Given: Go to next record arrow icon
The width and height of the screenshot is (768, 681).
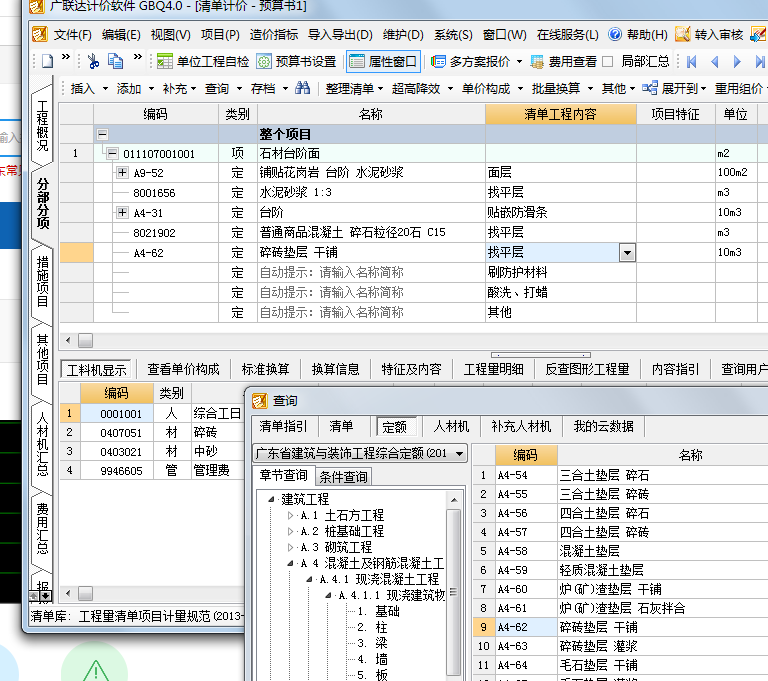Looking at the screenshot, I should click(x=737, y=61).
